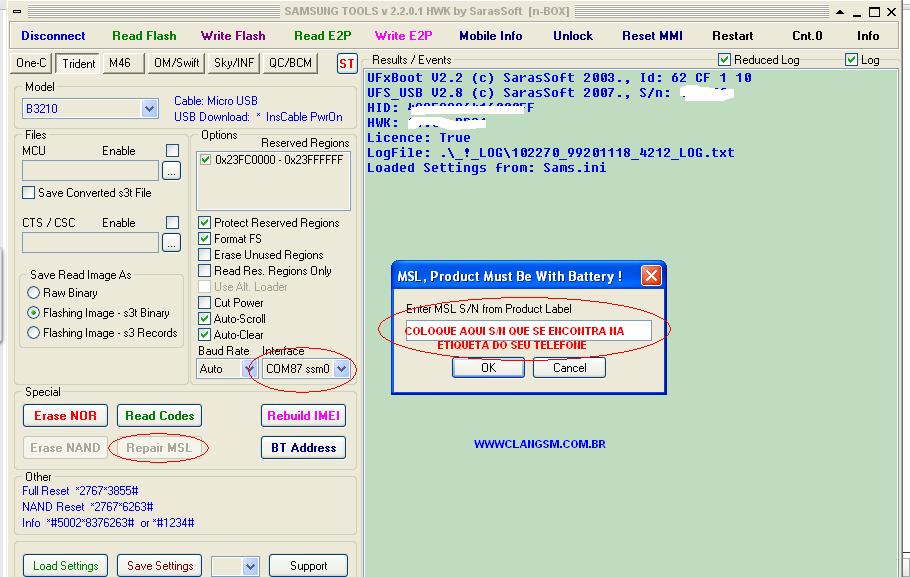Click the Save Settings button
Image resolution: width=910 pixels, height=577 pixels.
(160, 566)
